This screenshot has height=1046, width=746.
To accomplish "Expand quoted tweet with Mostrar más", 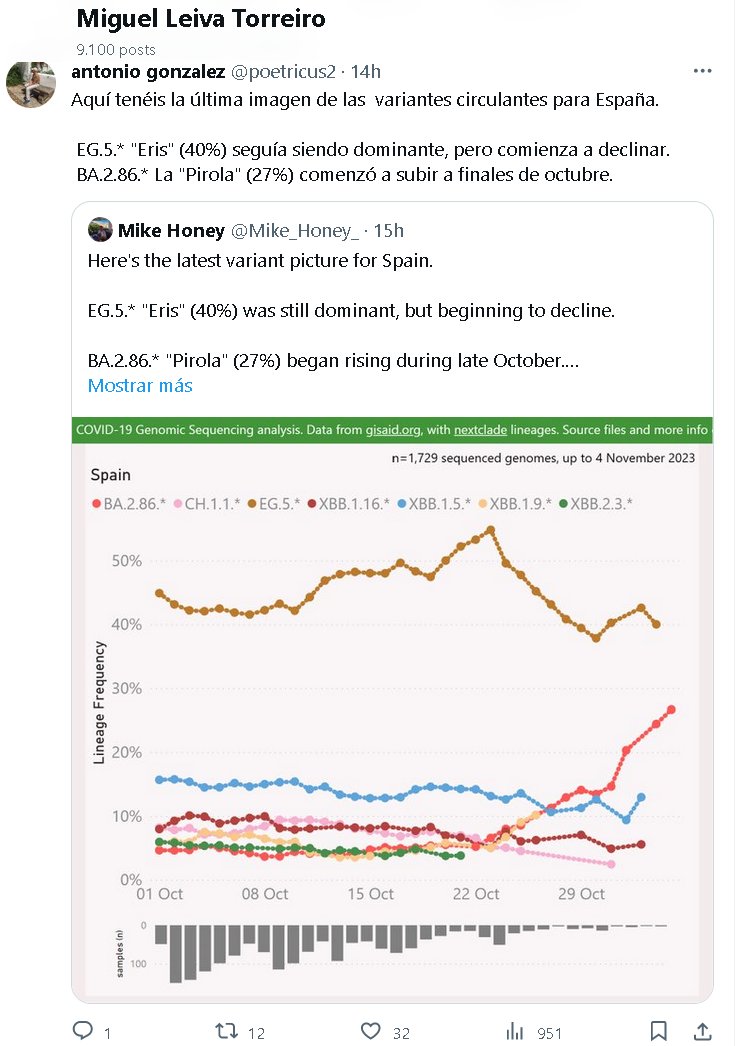I will point(140,386).
